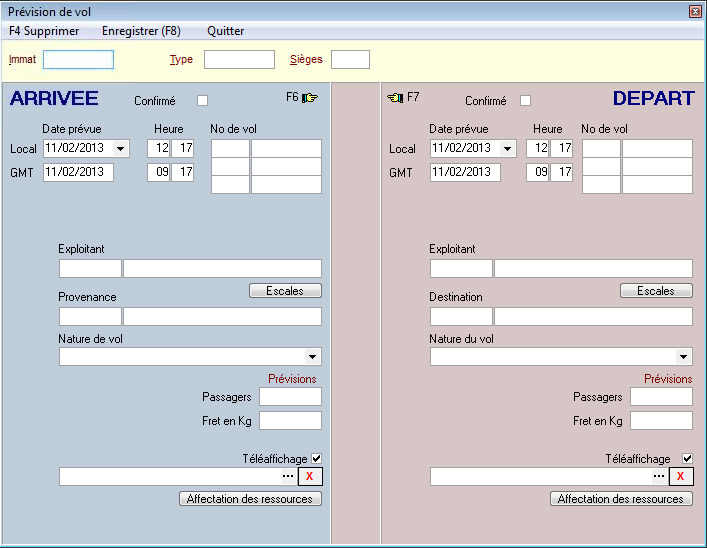The image size is (707, 548).
Task: Click red X button in Arrivee panel
Action: pyautogui.click(x=310, y=476)
